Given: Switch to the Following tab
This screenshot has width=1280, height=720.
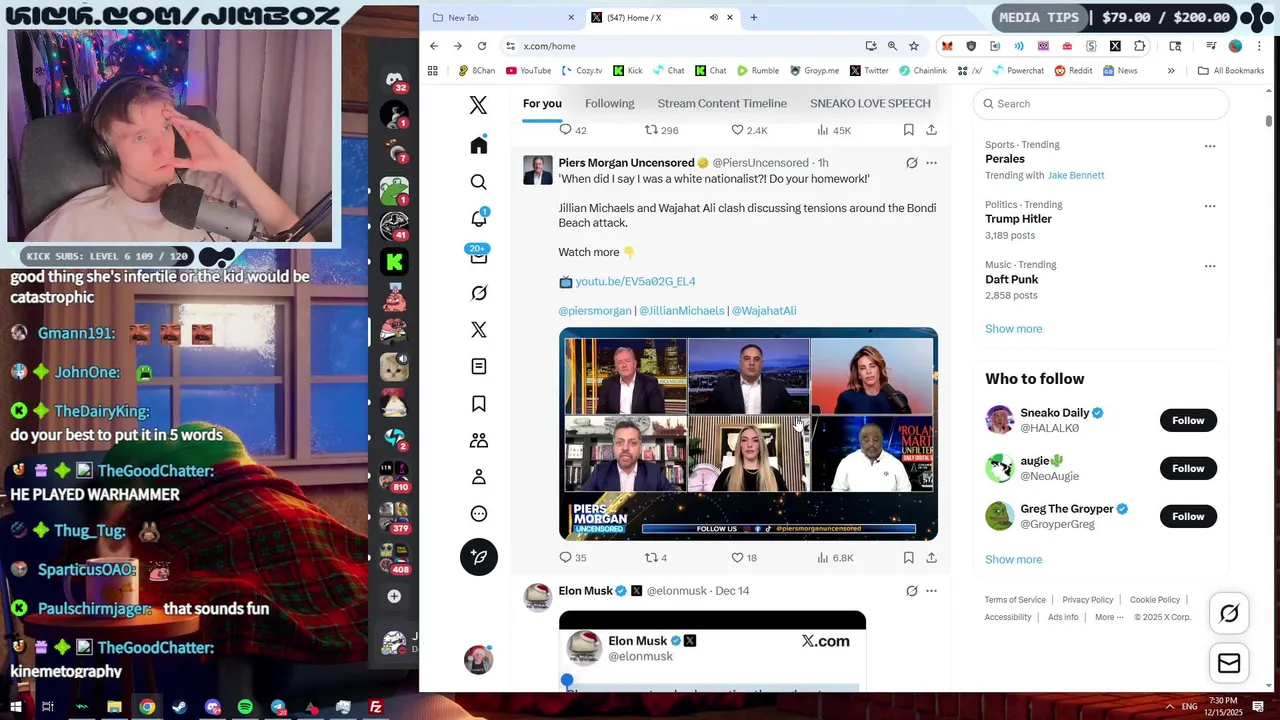Looking at the screenshot, I should point(610,104).
